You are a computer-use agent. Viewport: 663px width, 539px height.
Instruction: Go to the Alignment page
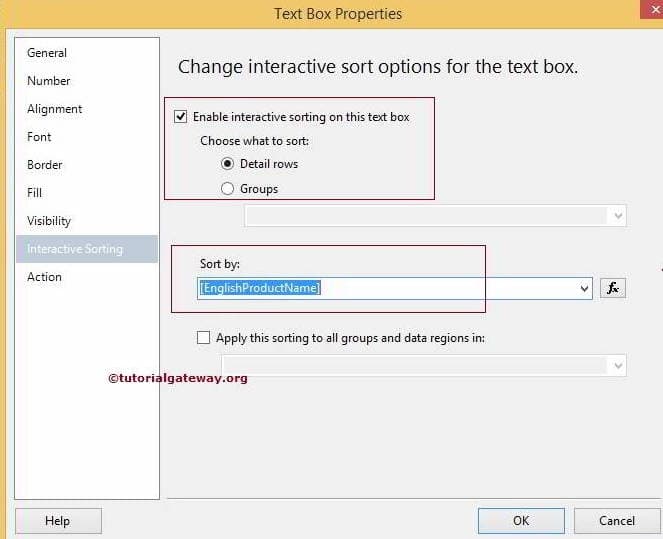click(55, 109)
